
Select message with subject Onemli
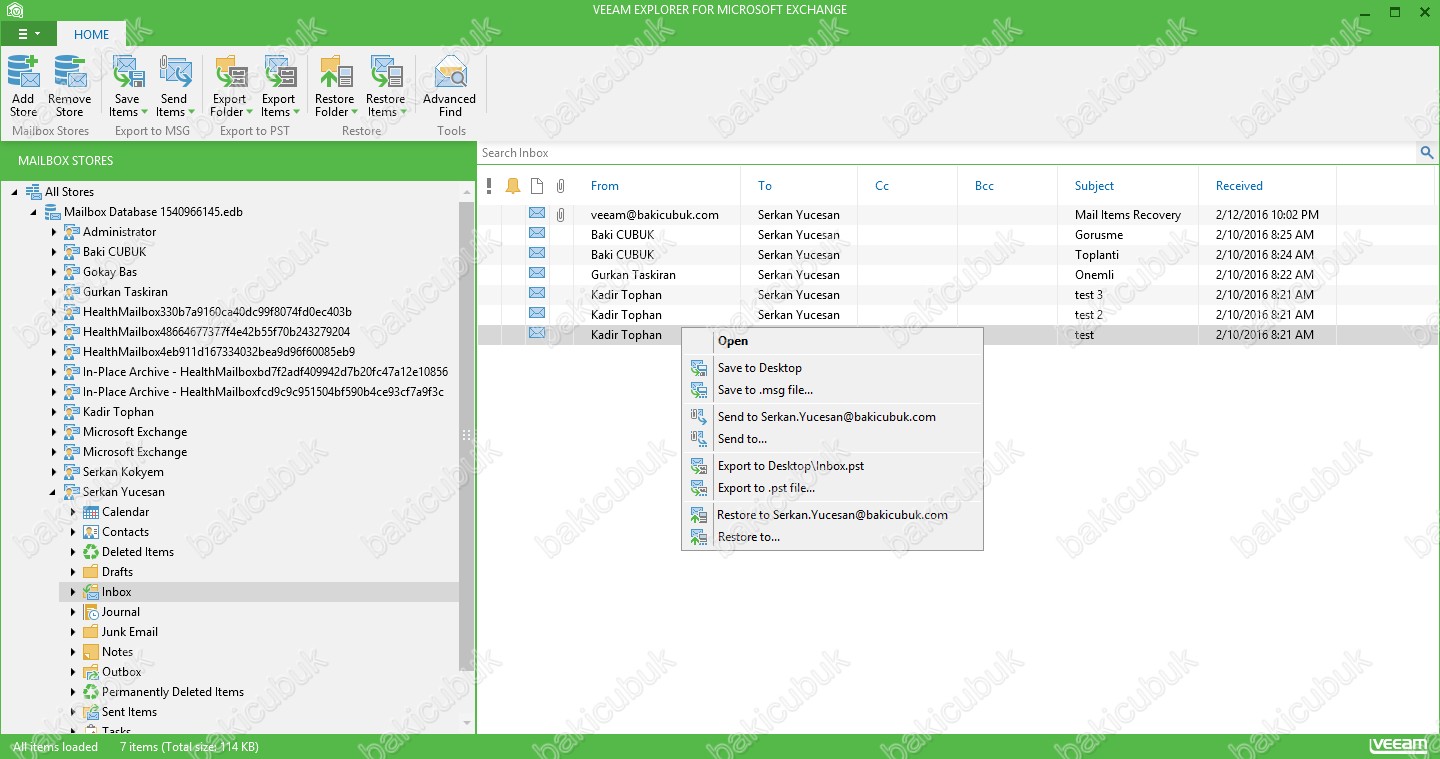point(1094,275)
